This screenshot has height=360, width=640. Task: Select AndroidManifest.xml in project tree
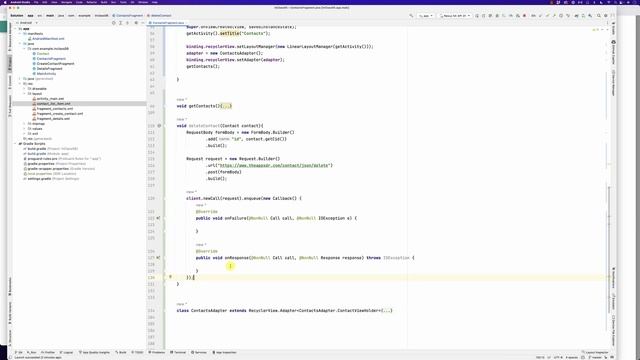(46, 39)
